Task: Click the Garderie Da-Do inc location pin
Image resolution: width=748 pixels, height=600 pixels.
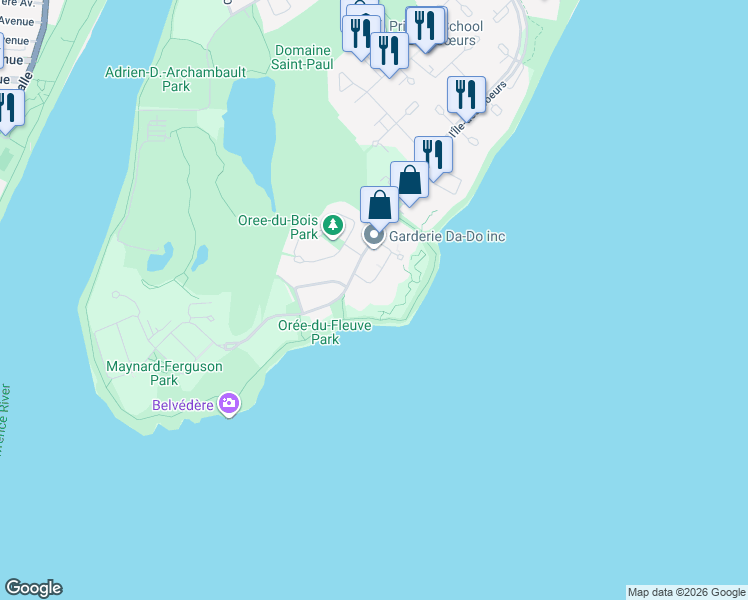Action: point(374,237)
